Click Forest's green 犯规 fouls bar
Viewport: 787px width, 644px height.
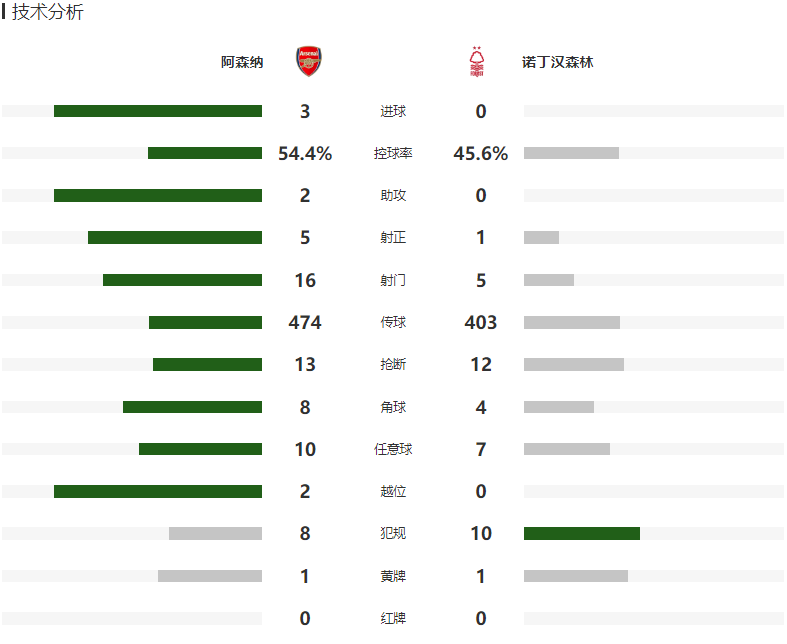tap(582, 534)
